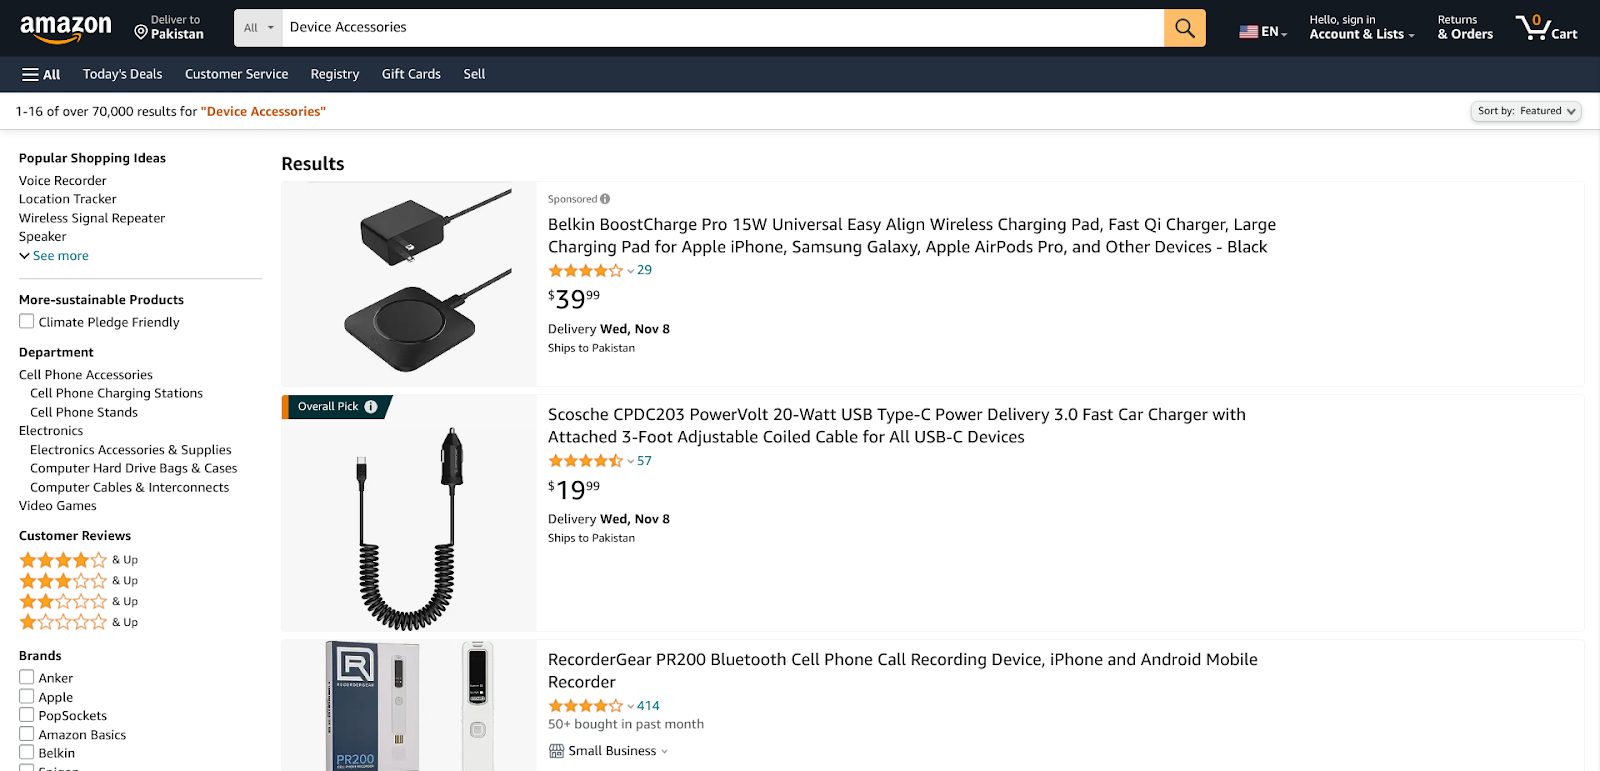Screen dimensions: 1600x771
Task: Tick the PopSockets brand checkbox
Action: 27,715
